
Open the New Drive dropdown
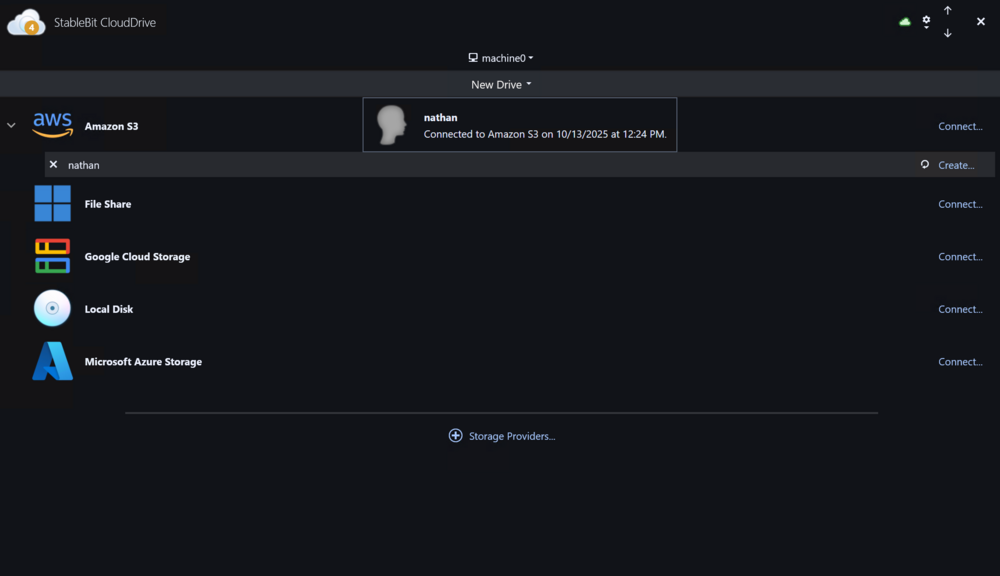click(501, 84)
